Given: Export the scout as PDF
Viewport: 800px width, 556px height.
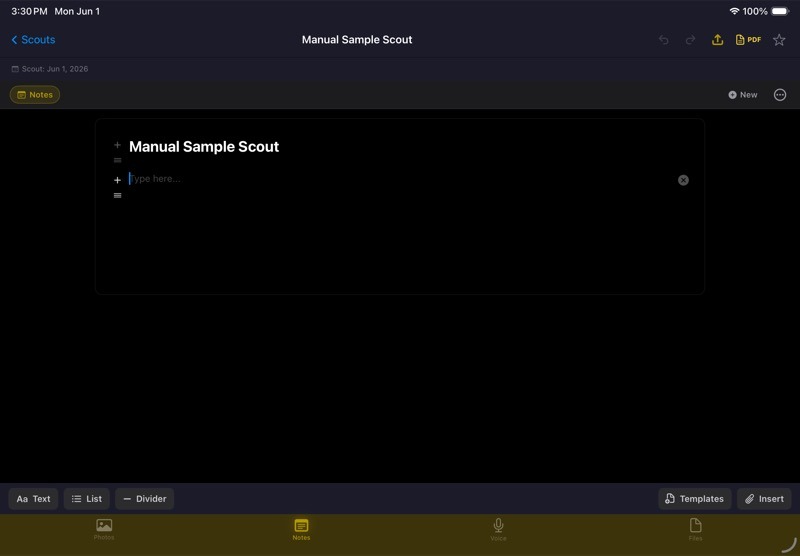Looking at the screenshot, I should click(748, 40).
